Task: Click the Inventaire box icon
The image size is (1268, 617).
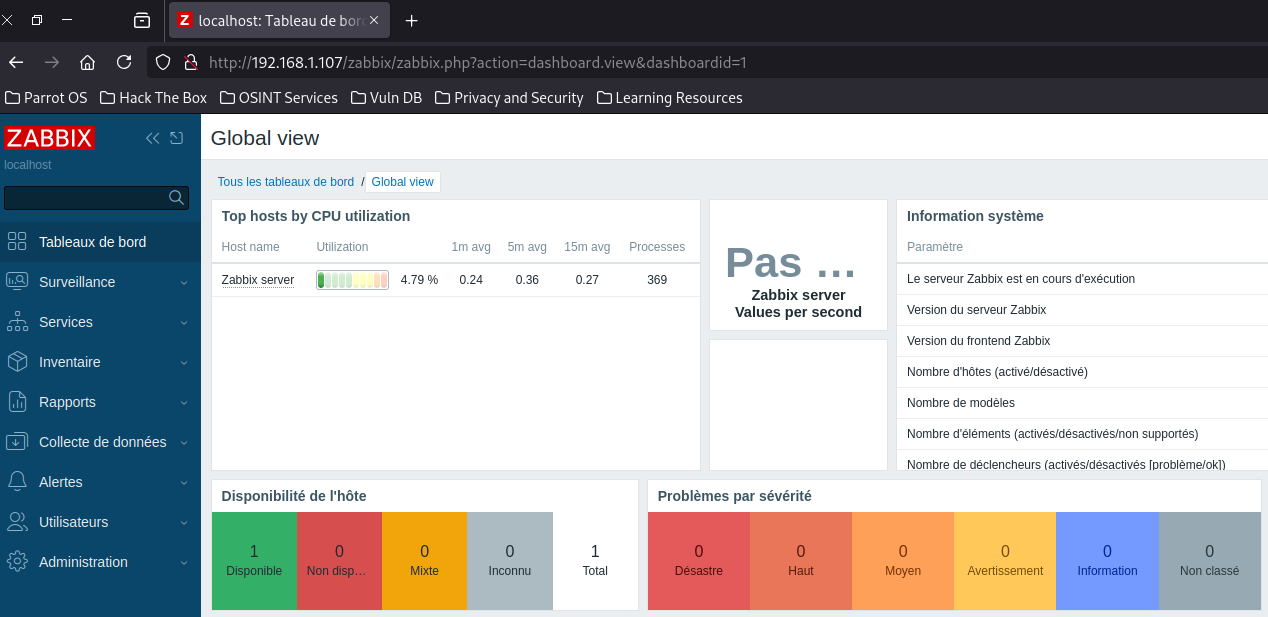Action: pos(17,361)
